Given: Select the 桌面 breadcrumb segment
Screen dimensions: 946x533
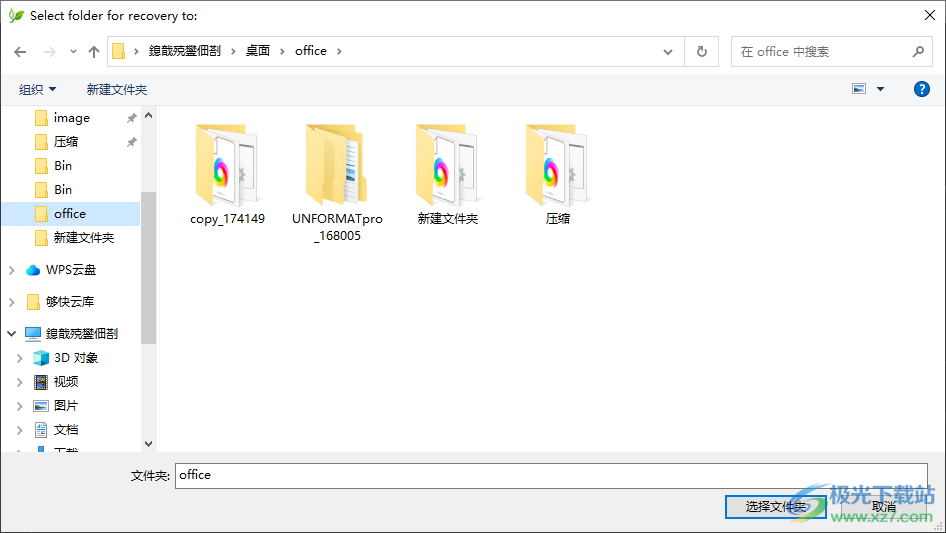Looking at the screenshot, I should [258, 51].
